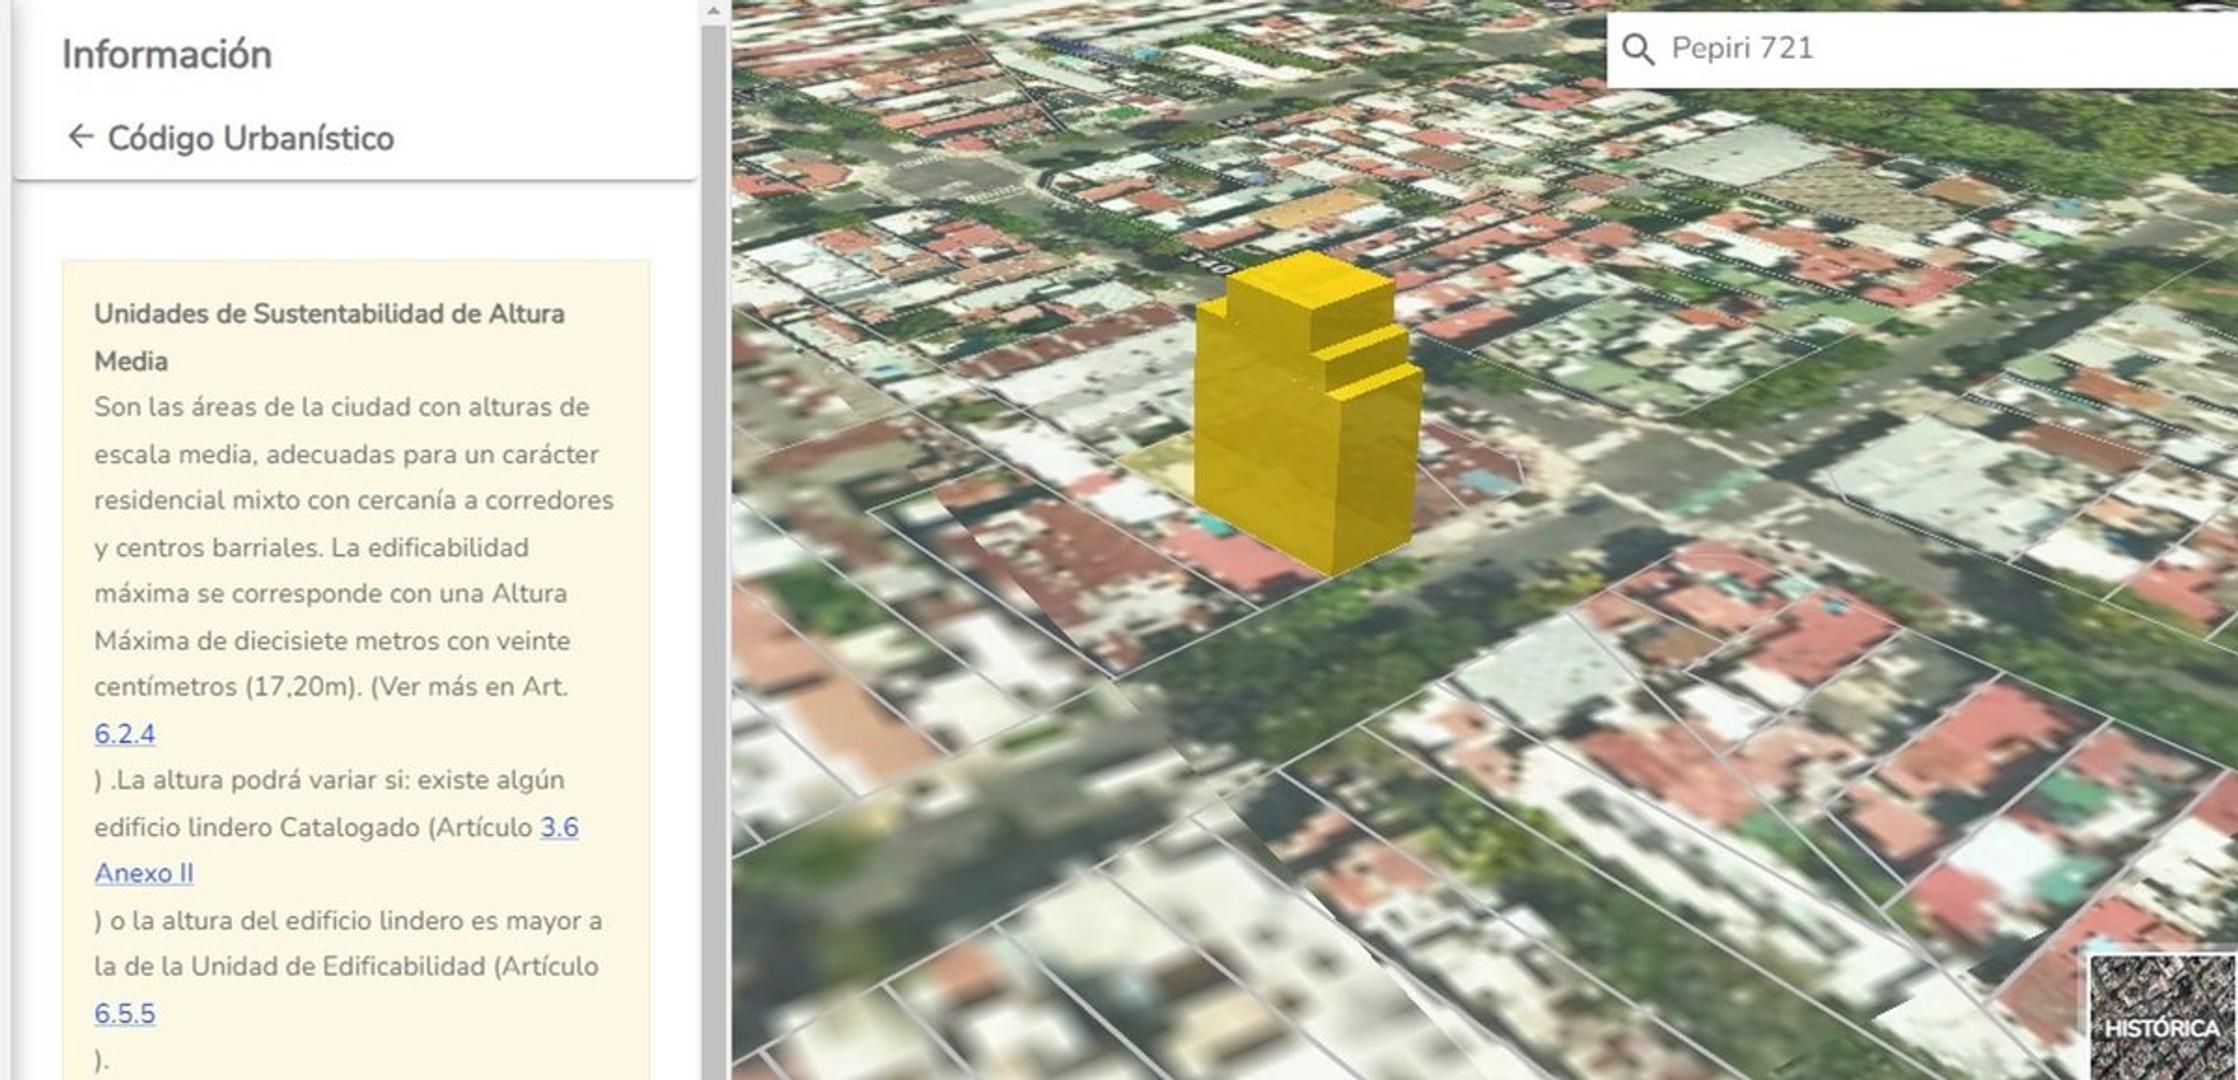The width and height of the screenshot is (2238, 1080).
Task: Click the scrollbar up arrow in the sidebar
Action: (712, 11)
